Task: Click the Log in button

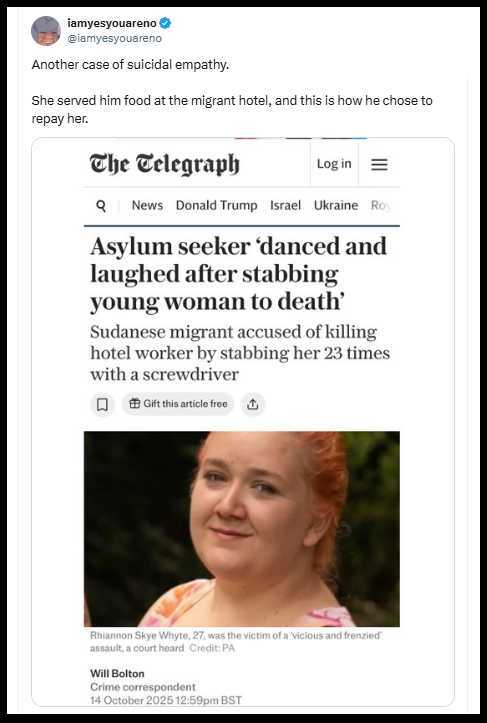Action: 334,164
